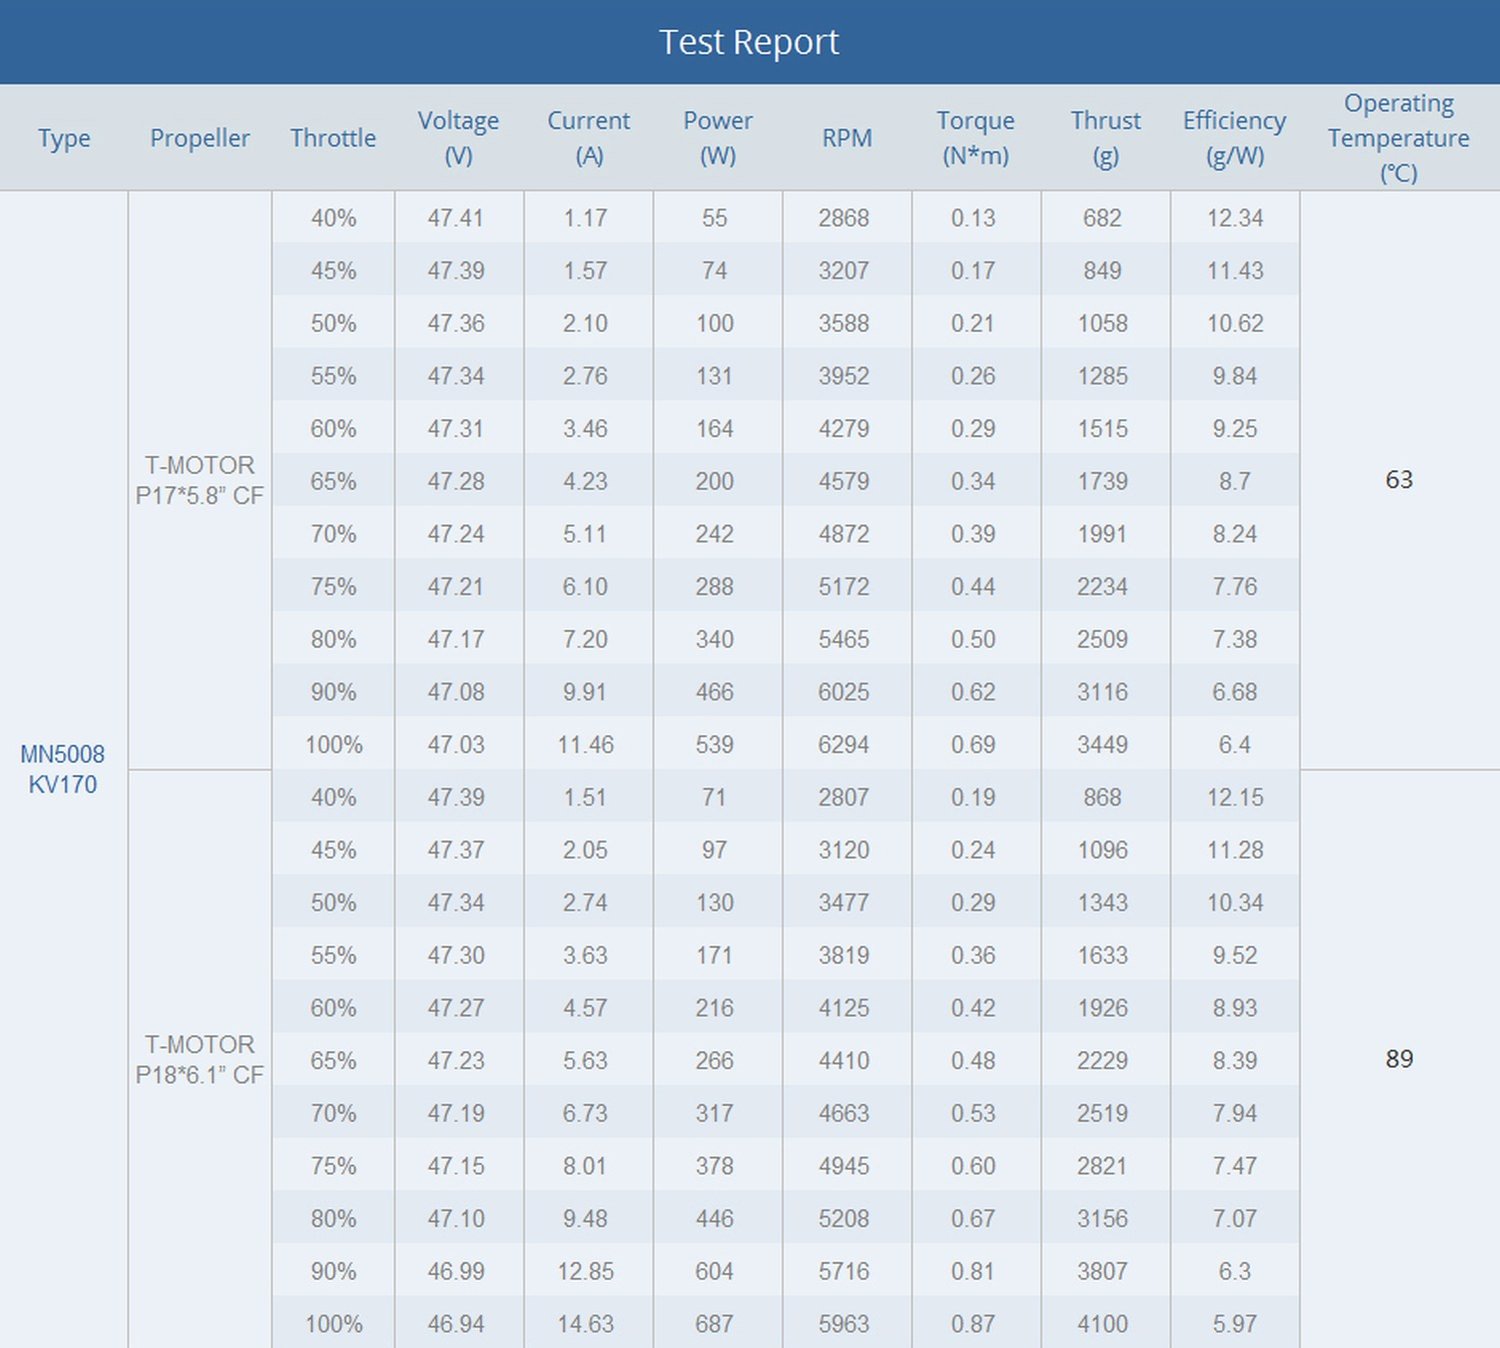This screenshot has width=1500, height=1348.
Task: Click the operating temperature value 63
Action: click(x=1399, y=480)
